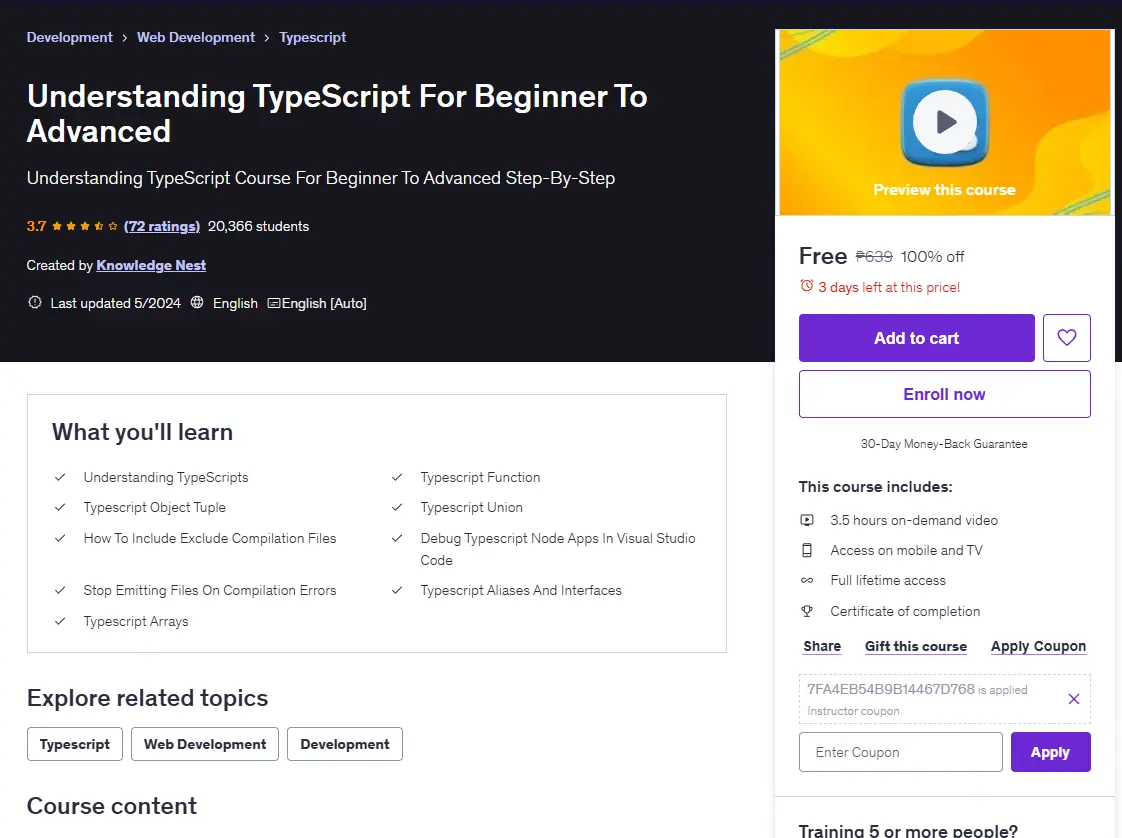Open the Web Development breadcrumb link

click(195, 37)
